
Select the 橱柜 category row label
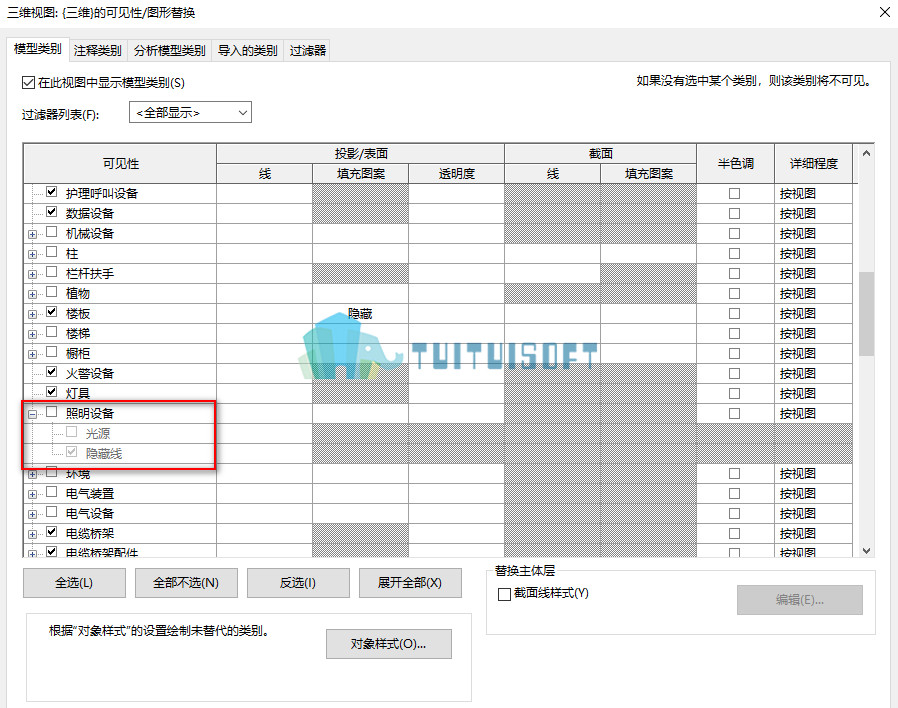[x=78, y=353]
